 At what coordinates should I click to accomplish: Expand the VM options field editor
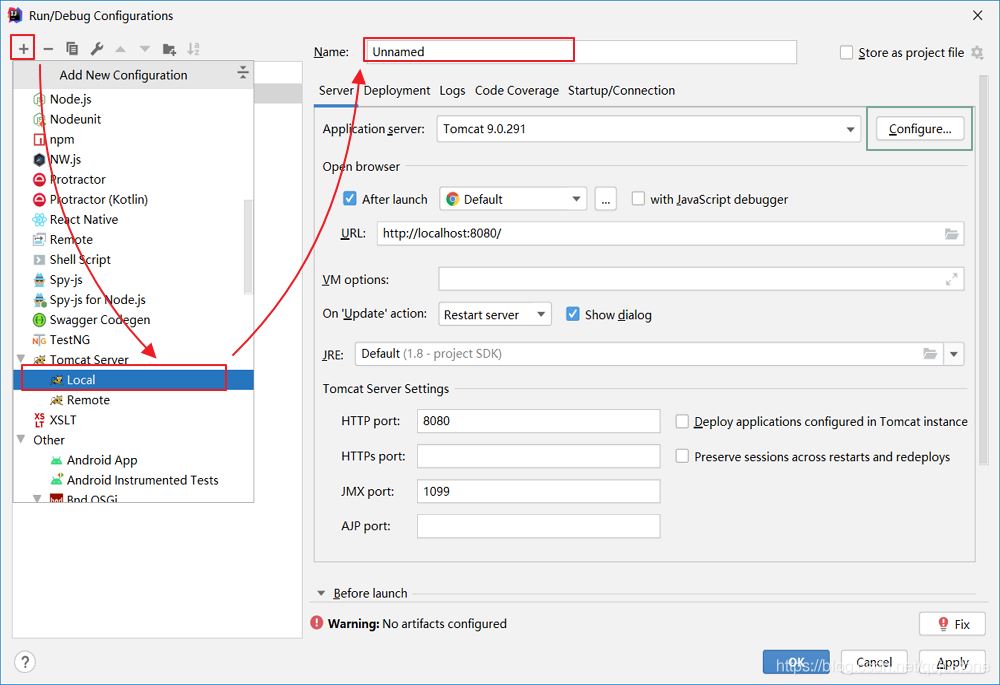[x=951, y=280]
